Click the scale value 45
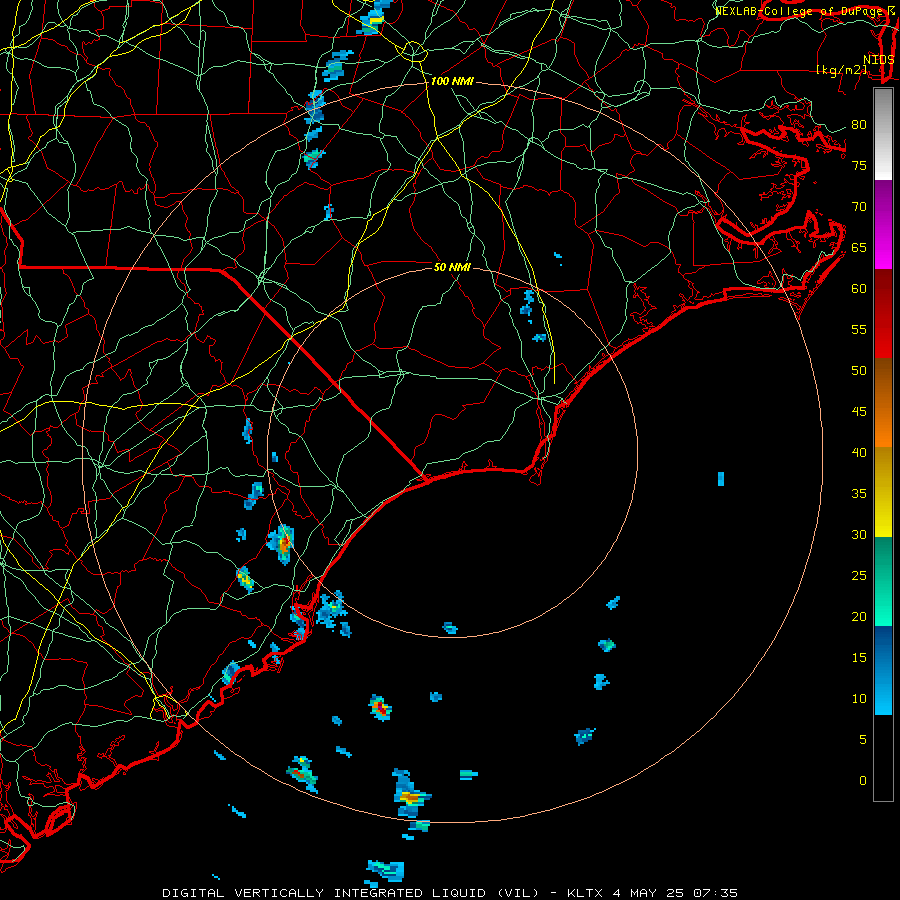Screen dimensions: 900x900 pyautogui.click(x=859, y=412)
